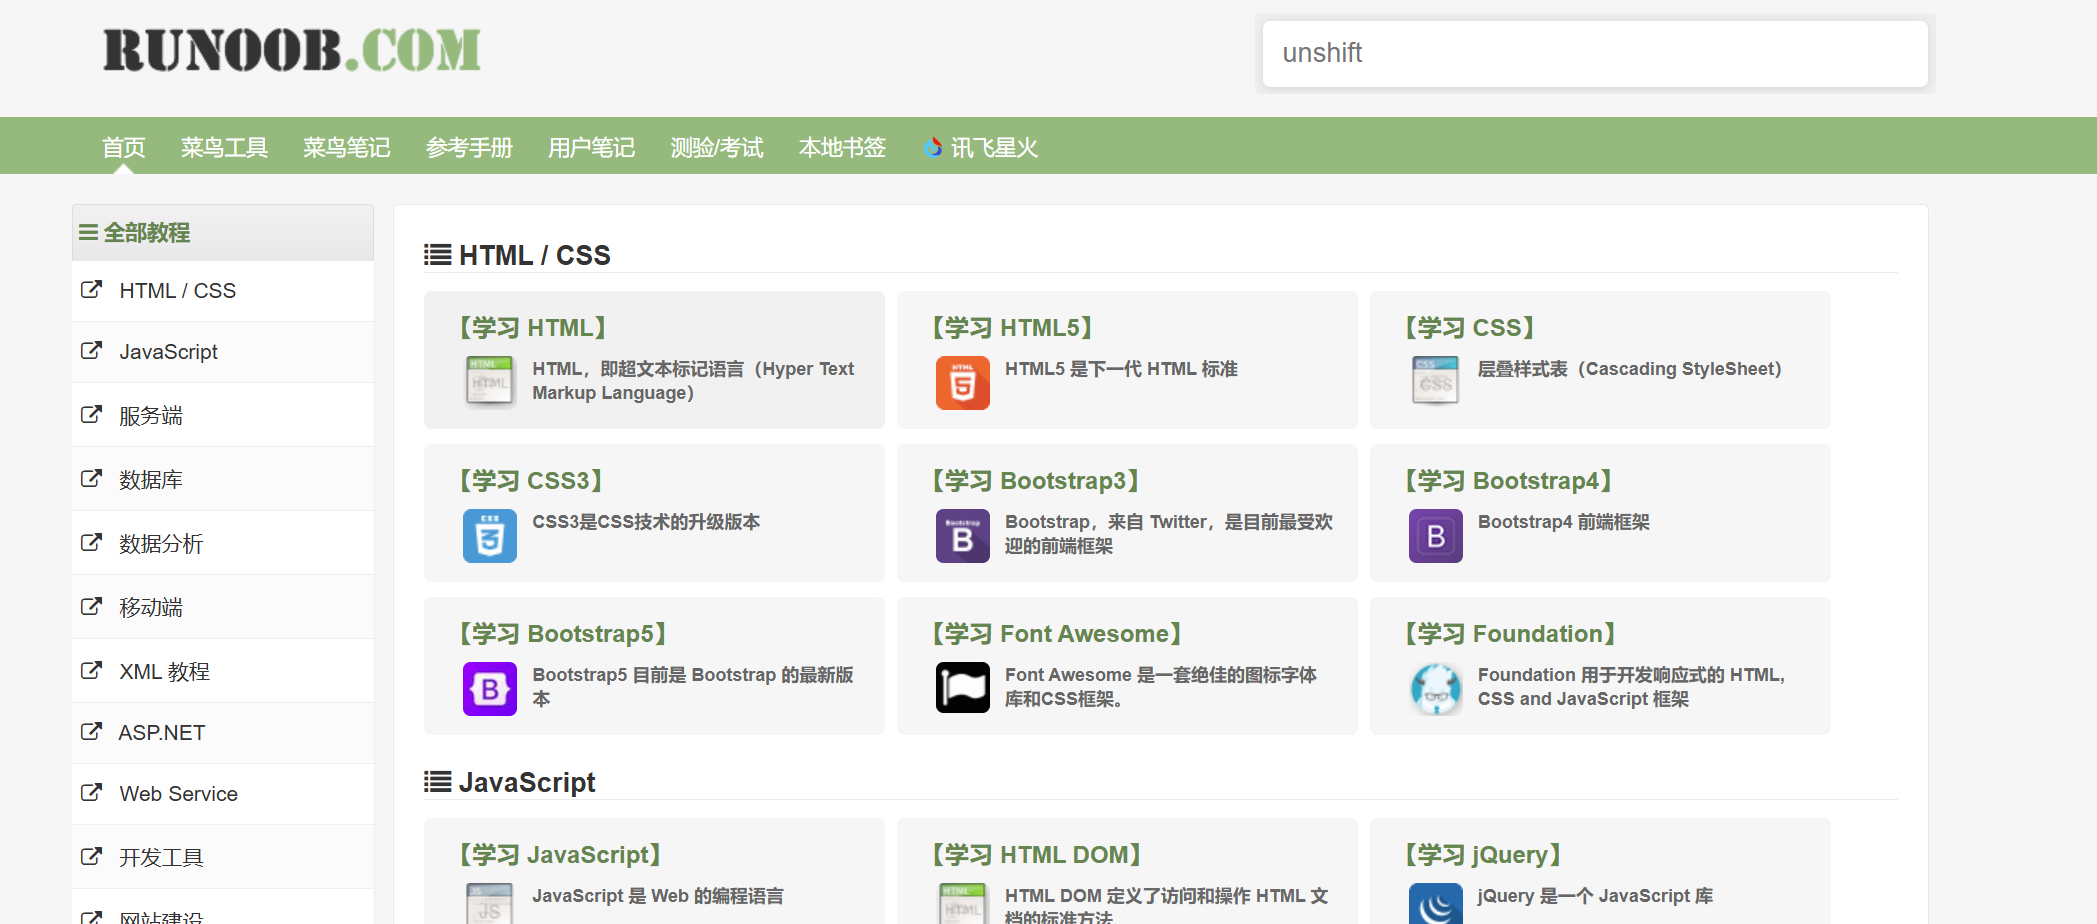Image resolution: width=2097 pixels, height=924 pixels.
Task: Click the jQuery logo icon
Action: click(x=1436, y=904)
